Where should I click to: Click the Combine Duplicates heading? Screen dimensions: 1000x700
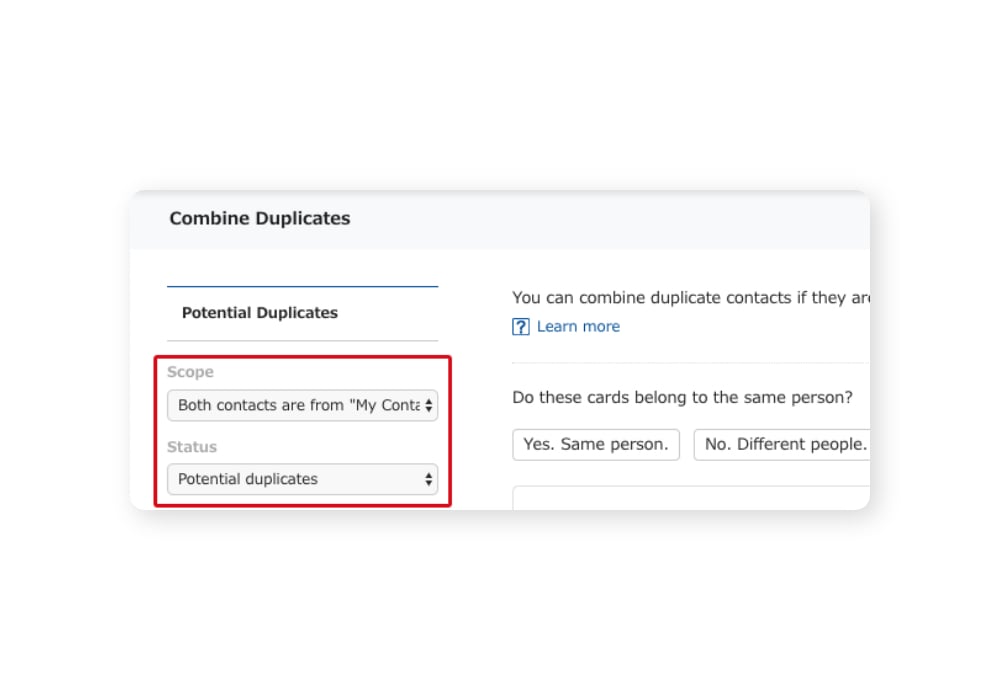point(260,219)
